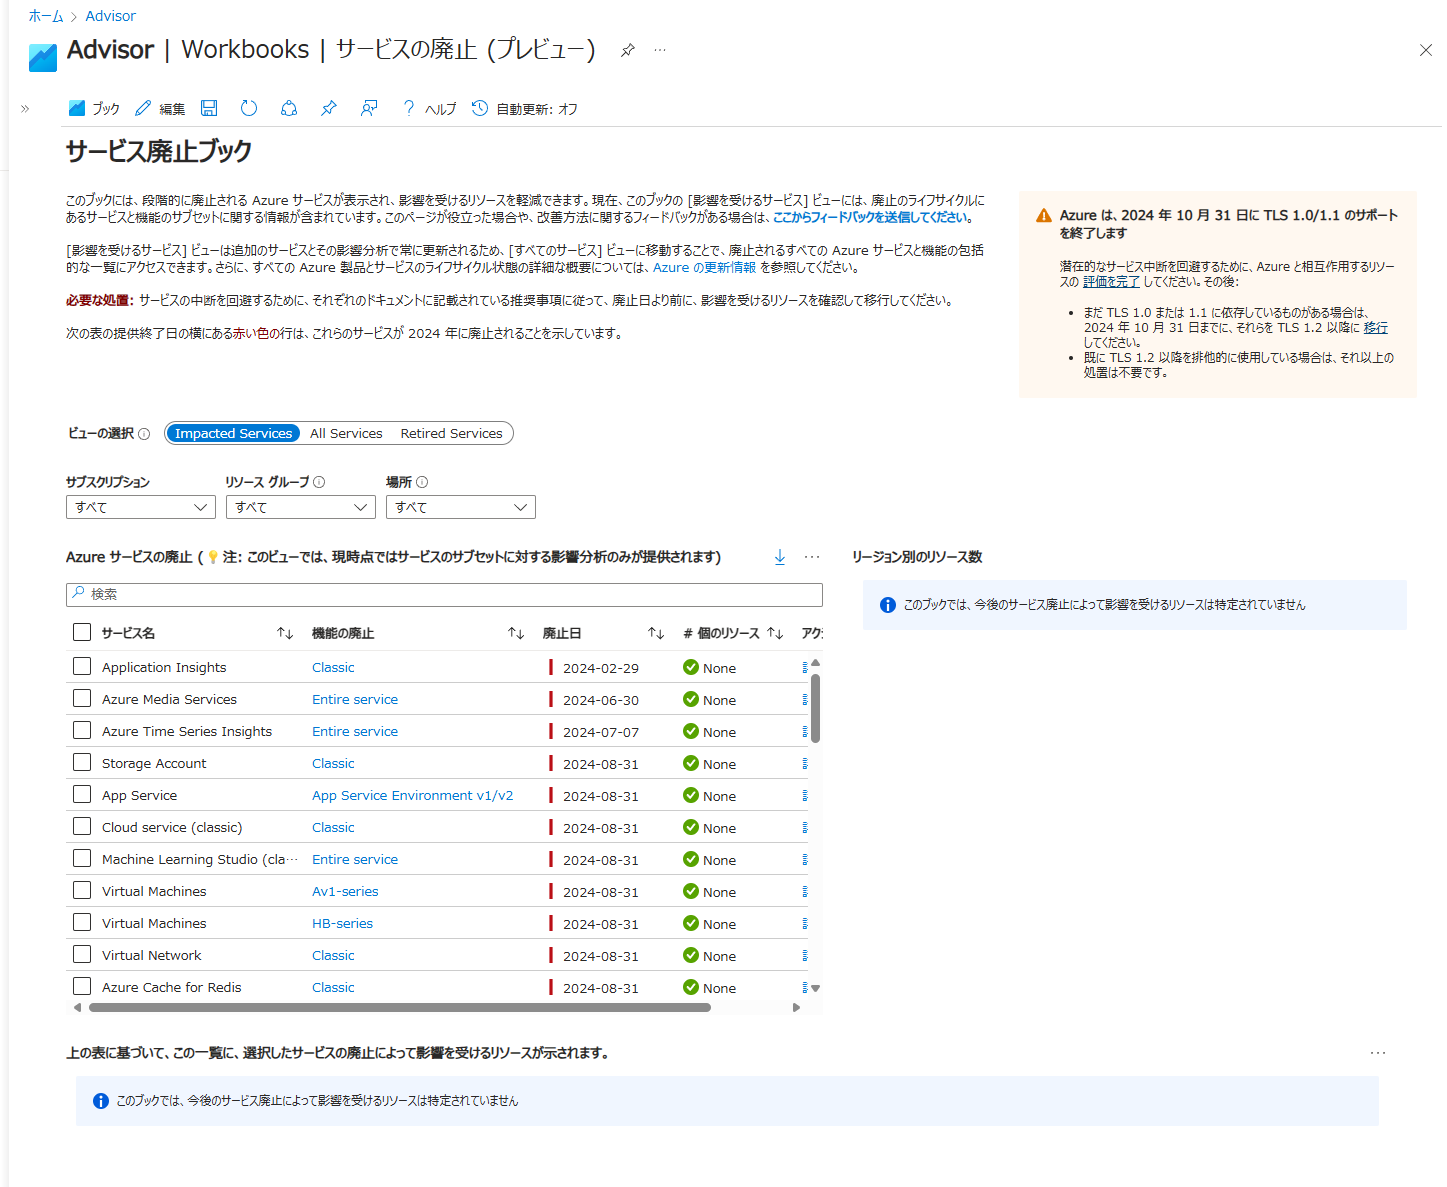Open 評価を完了 link in TLS notice

tap(1111, 282)
